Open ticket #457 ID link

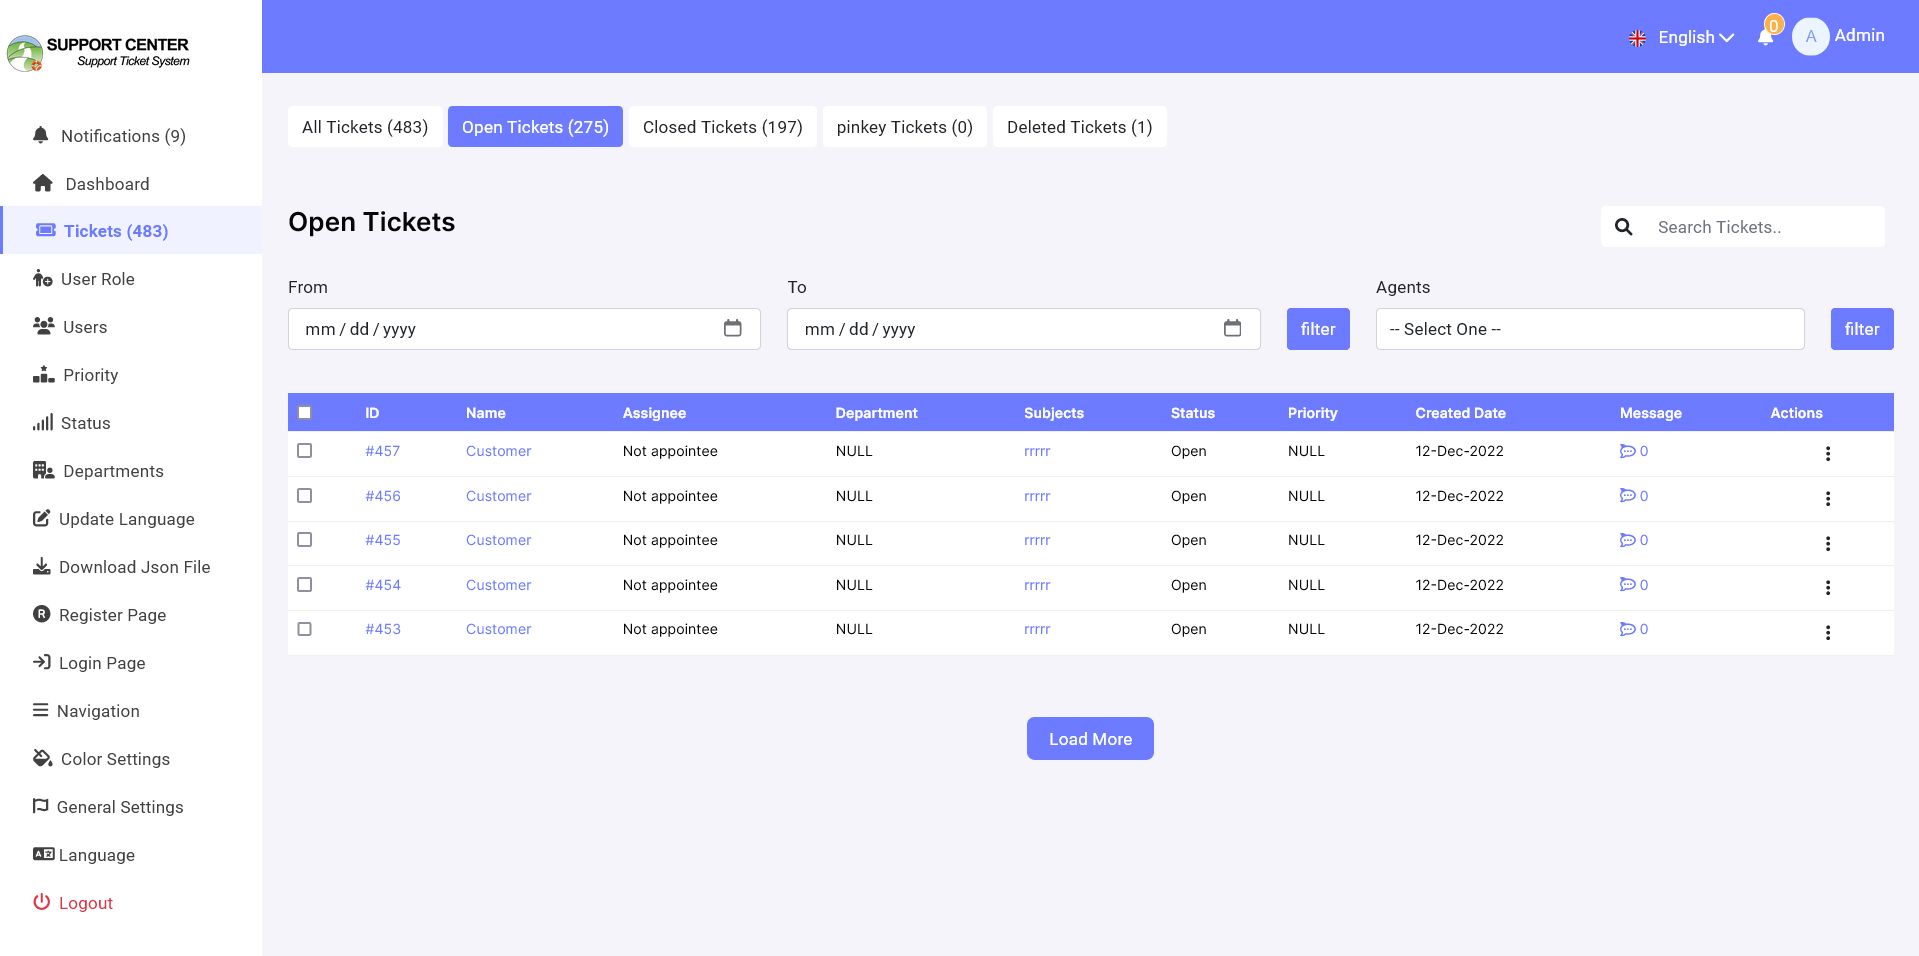tap(382, 451)
